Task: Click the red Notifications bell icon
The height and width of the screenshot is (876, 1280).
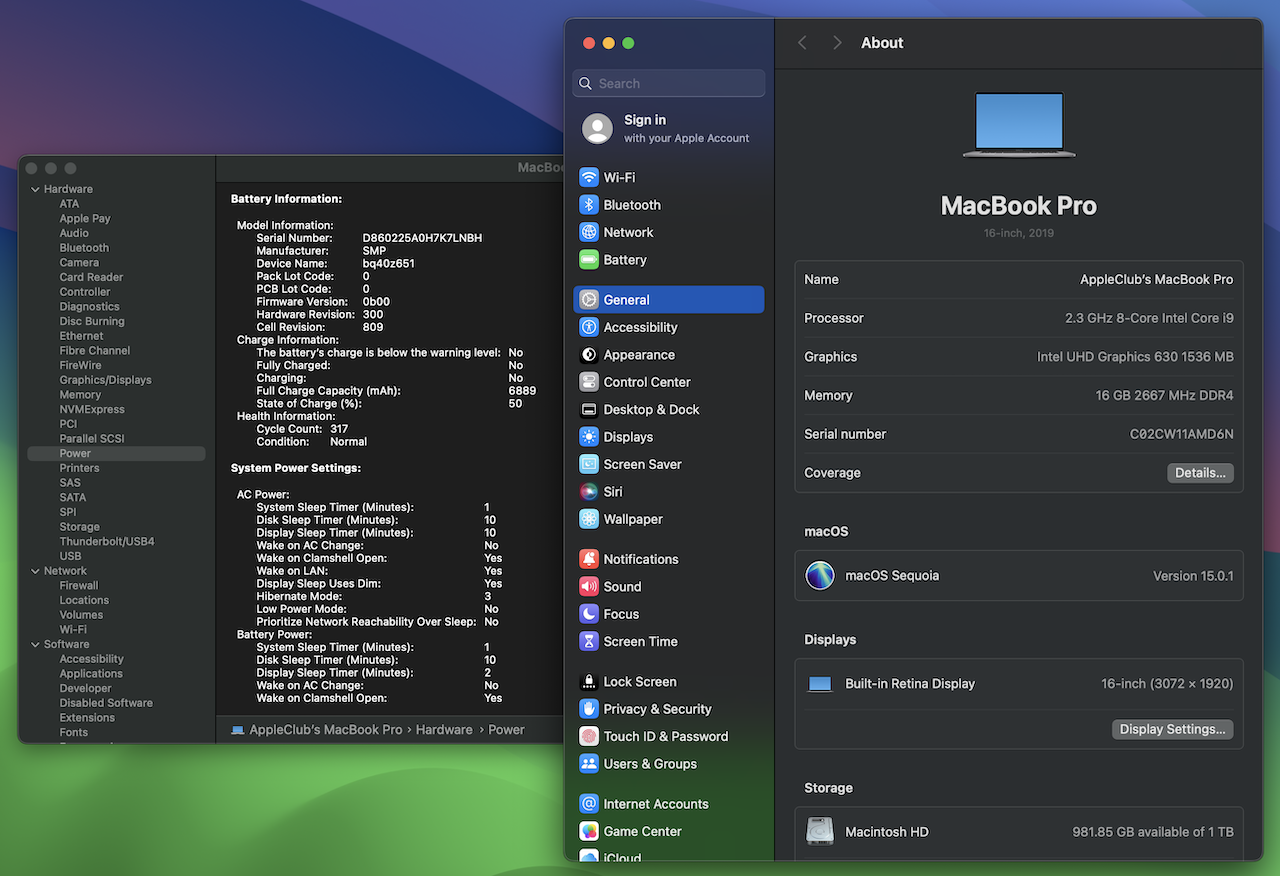Action: tap(589, 559)
